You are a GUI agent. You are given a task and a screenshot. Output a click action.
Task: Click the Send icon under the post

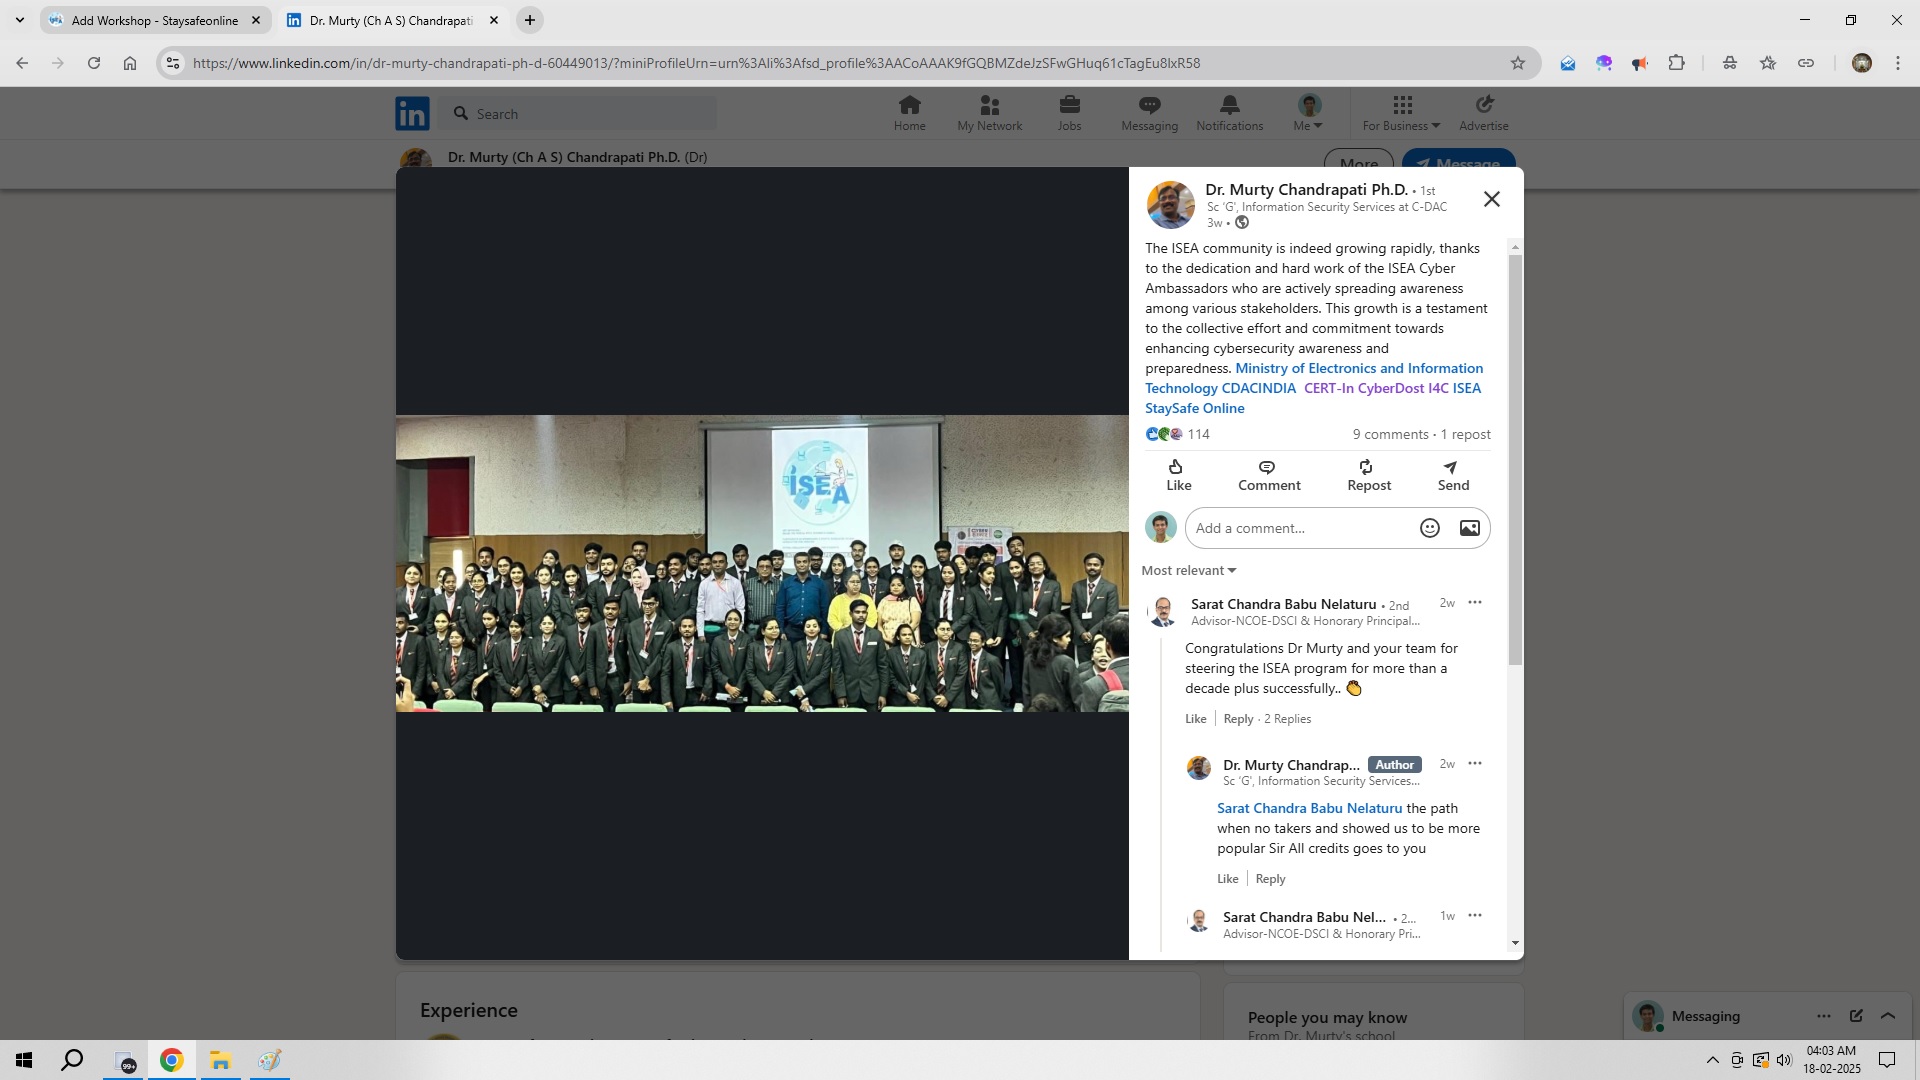click(x=1452, y=468)
